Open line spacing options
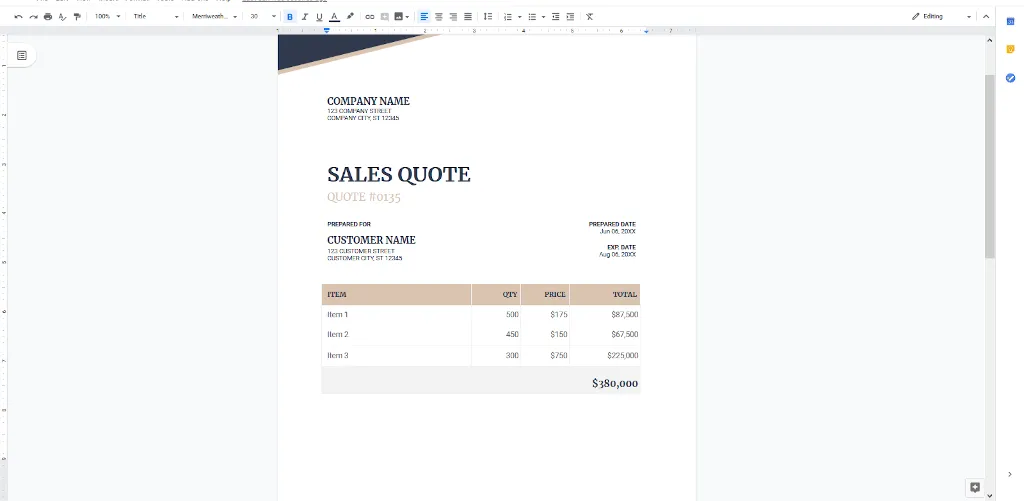Screen dimensions: 1024x501 [x=488, y=16]
